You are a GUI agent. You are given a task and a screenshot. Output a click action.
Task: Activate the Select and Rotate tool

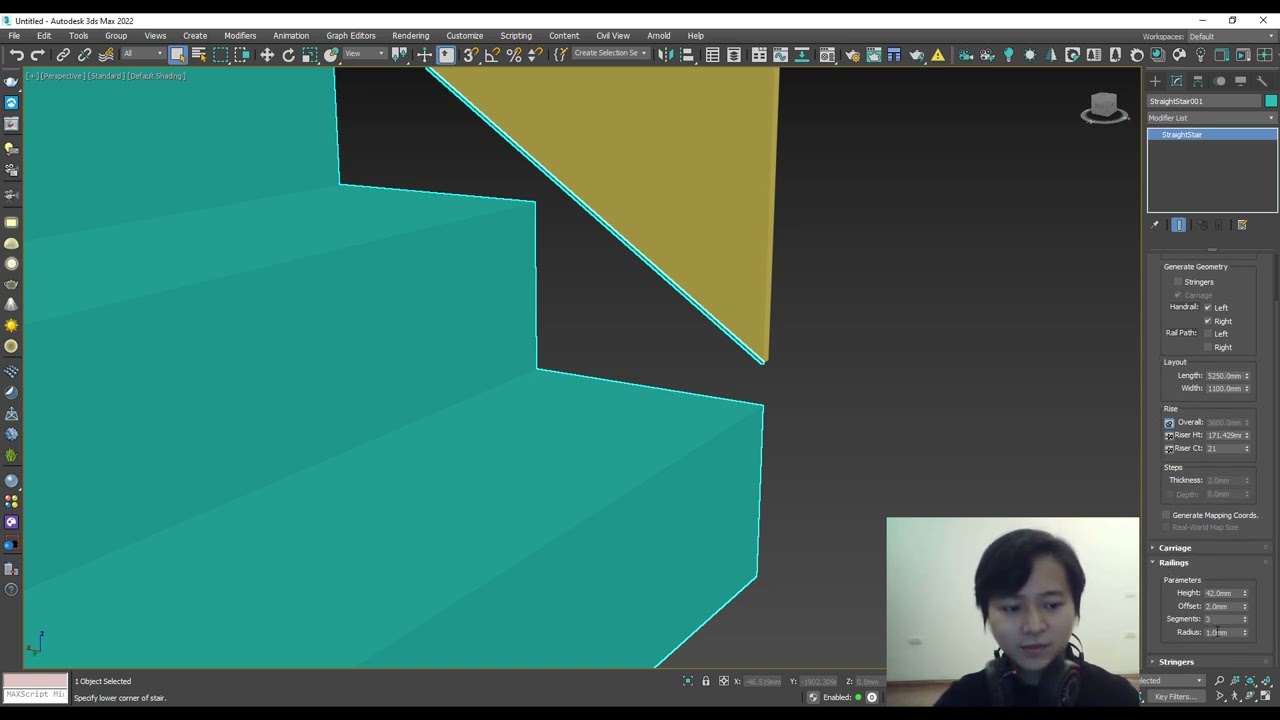(288, 55)
